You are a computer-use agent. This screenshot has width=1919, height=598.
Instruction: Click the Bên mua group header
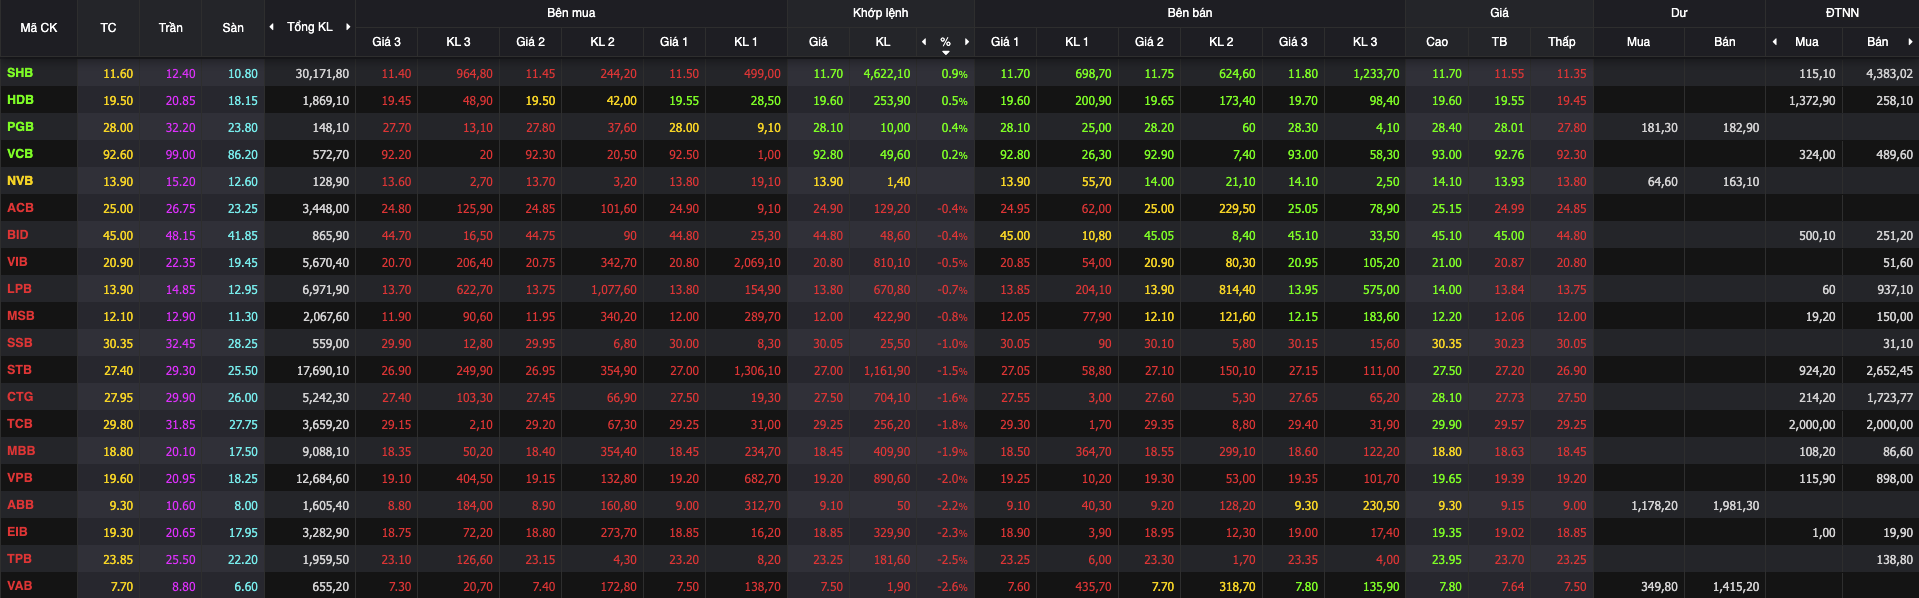(571, 13)
